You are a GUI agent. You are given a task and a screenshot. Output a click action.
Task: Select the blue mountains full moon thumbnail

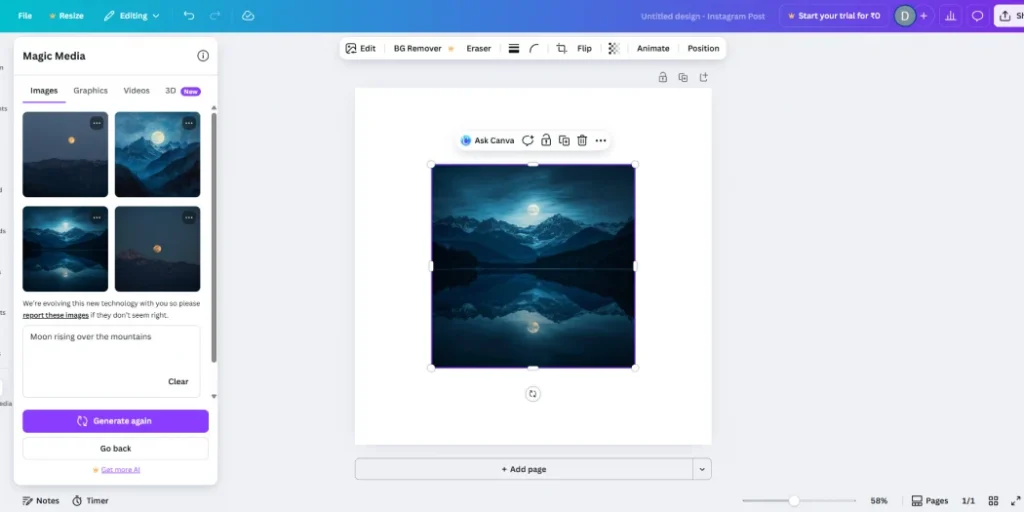[x=157, y=154]
